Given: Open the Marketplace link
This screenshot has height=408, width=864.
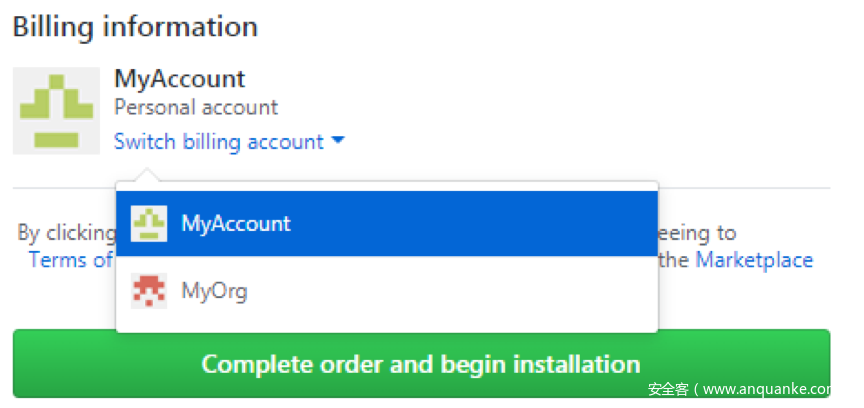Looking at the screenshot, I should [754, 260].
